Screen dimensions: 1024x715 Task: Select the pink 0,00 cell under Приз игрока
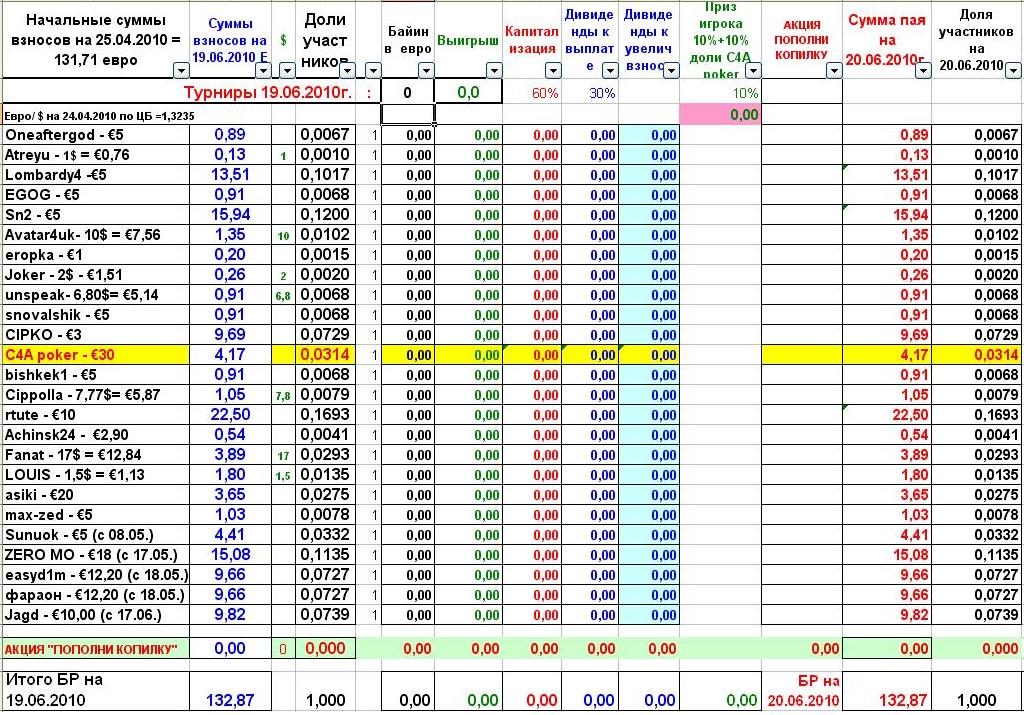tap(720, 115)
